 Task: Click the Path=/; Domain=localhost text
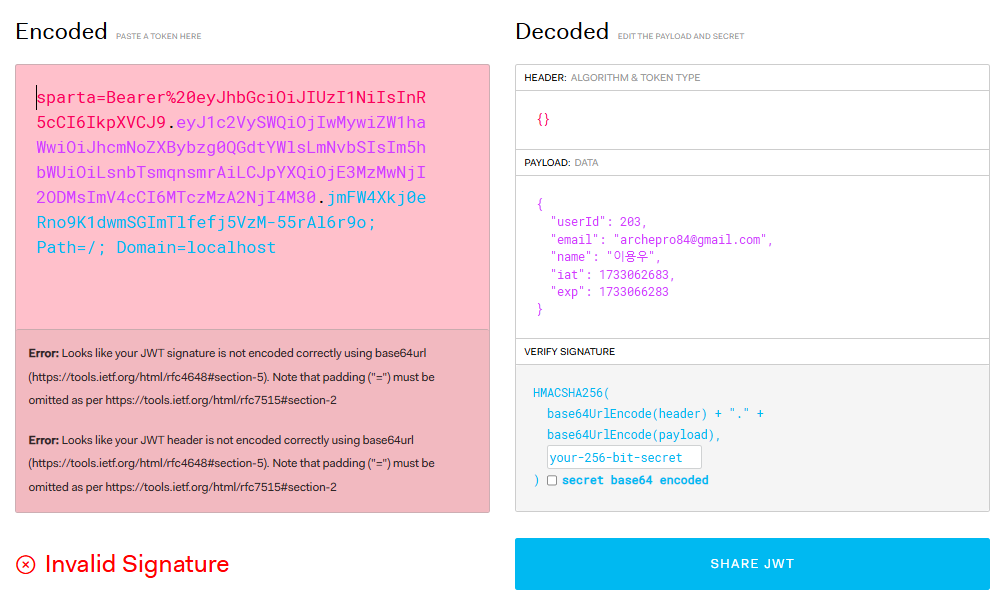156,247
